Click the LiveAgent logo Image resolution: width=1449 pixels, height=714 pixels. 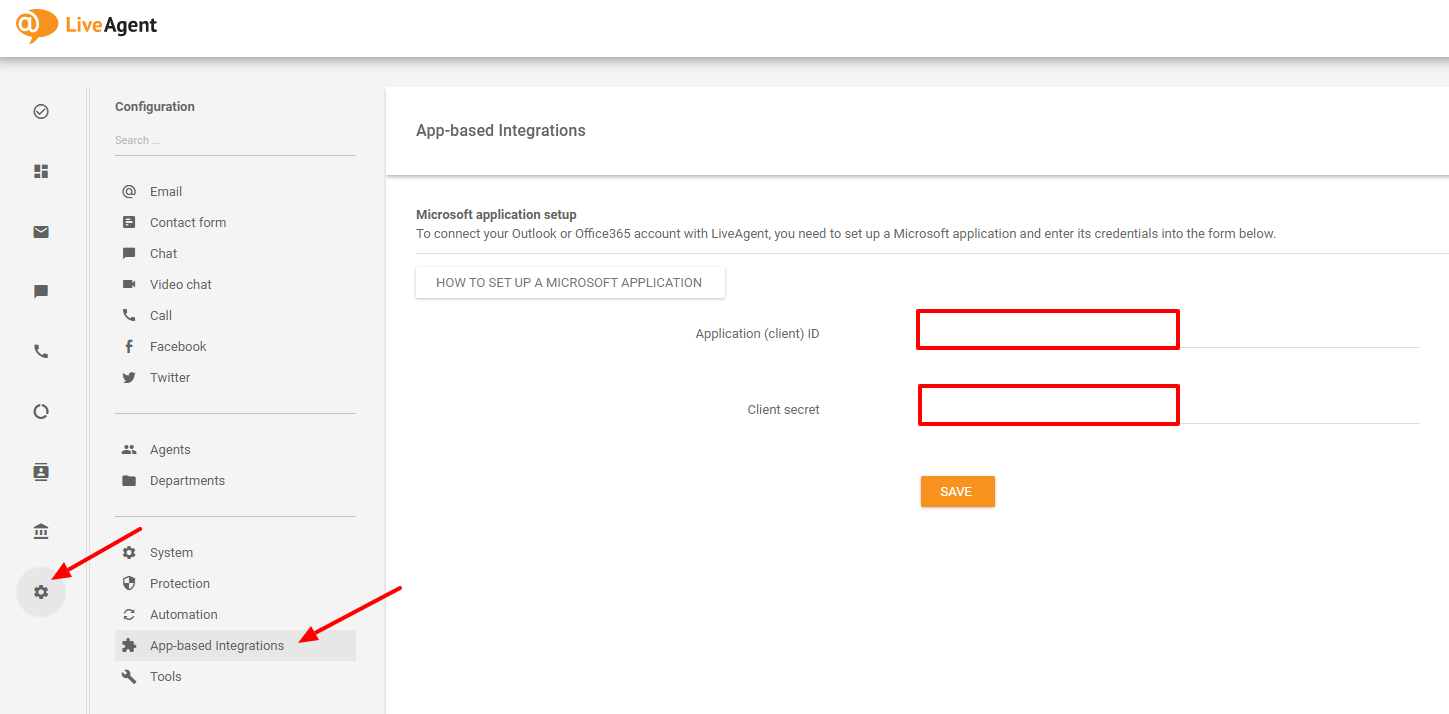coord(86,26)
